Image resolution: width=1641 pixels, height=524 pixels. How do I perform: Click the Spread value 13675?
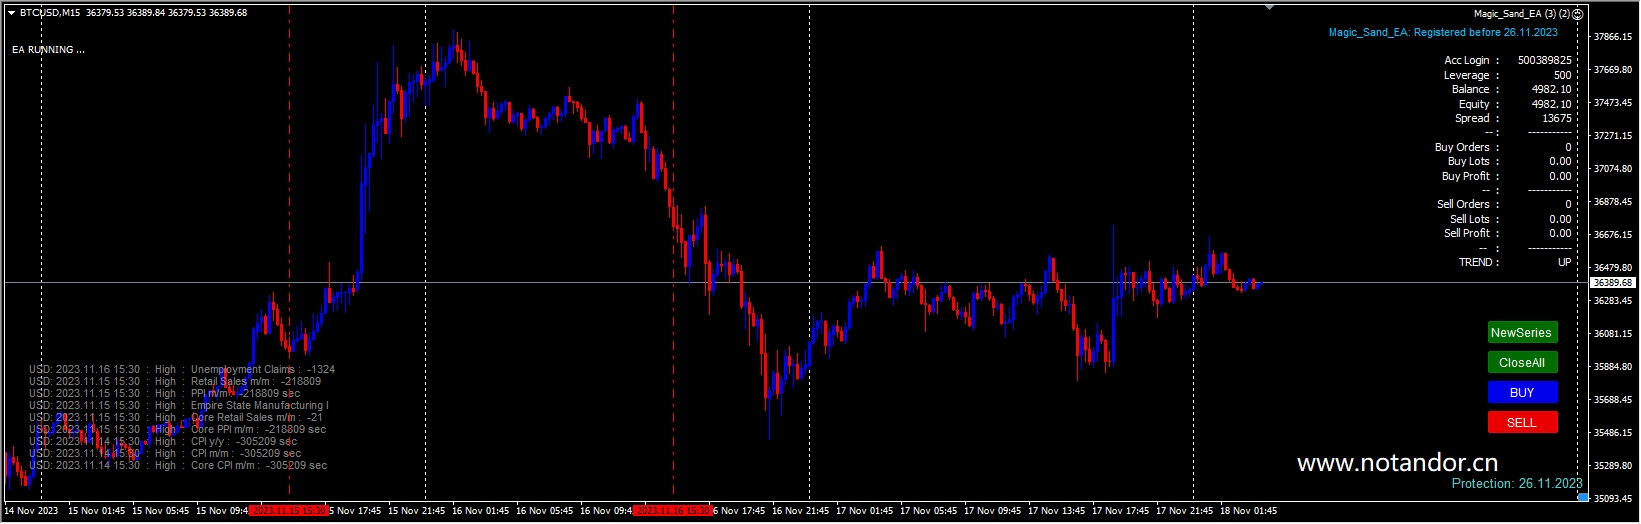pyautogui.click(x=1556, y=119)
